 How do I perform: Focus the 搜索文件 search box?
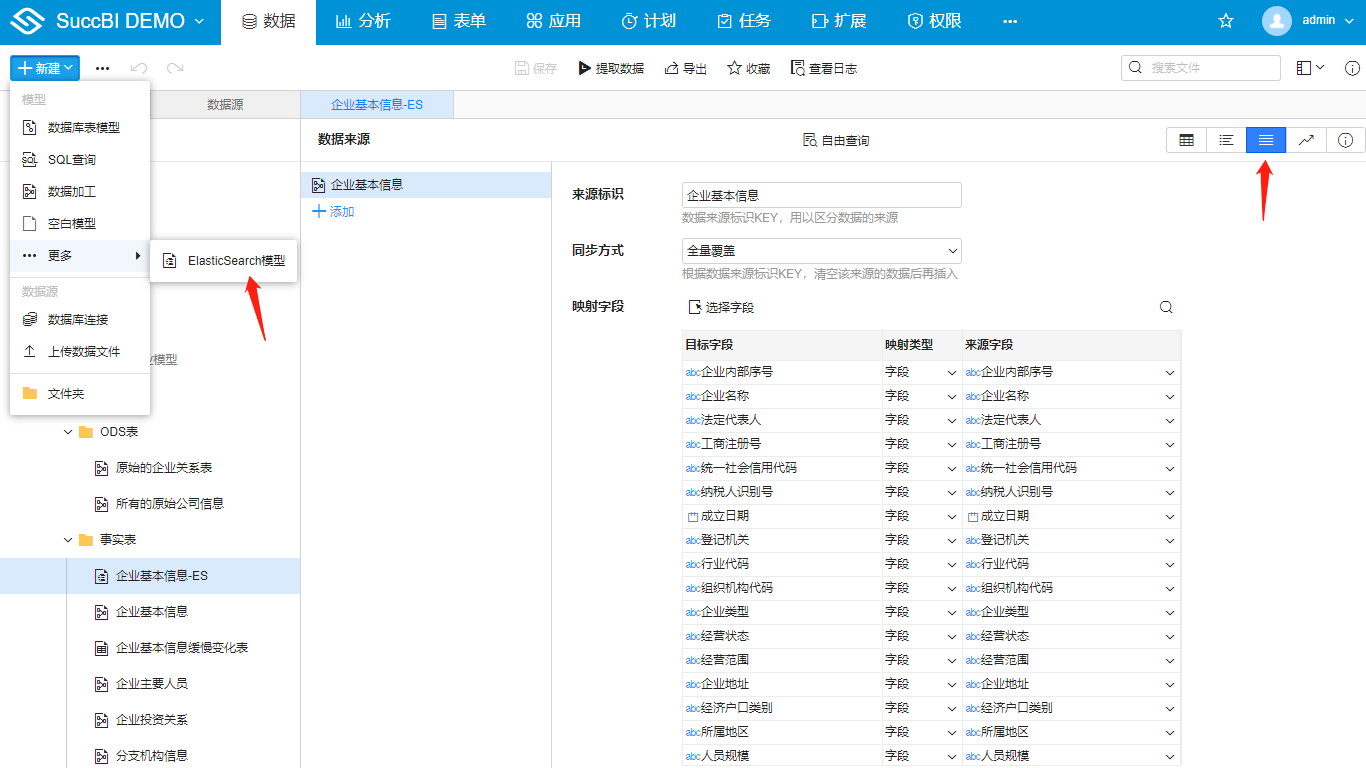click(1201, 68)
